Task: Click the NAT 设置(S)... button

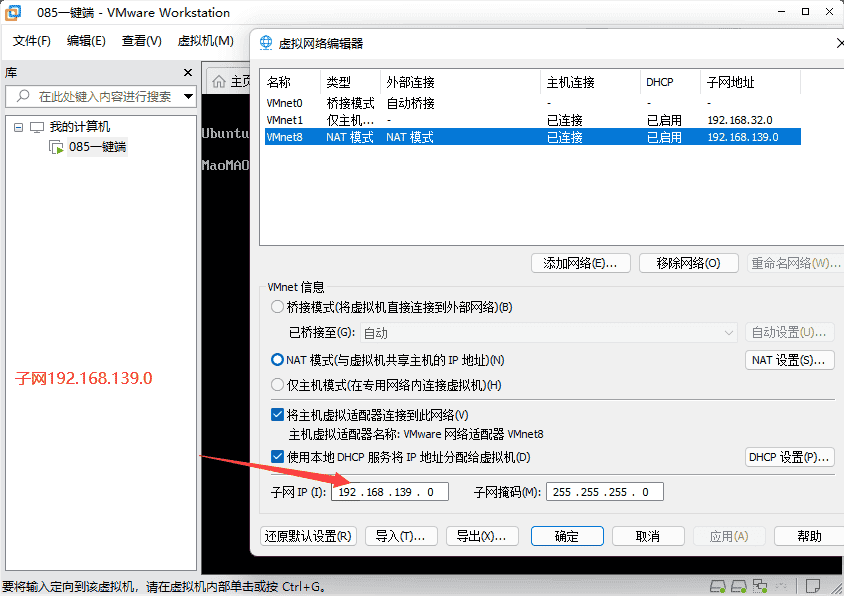Action: [x=789, y=360]
